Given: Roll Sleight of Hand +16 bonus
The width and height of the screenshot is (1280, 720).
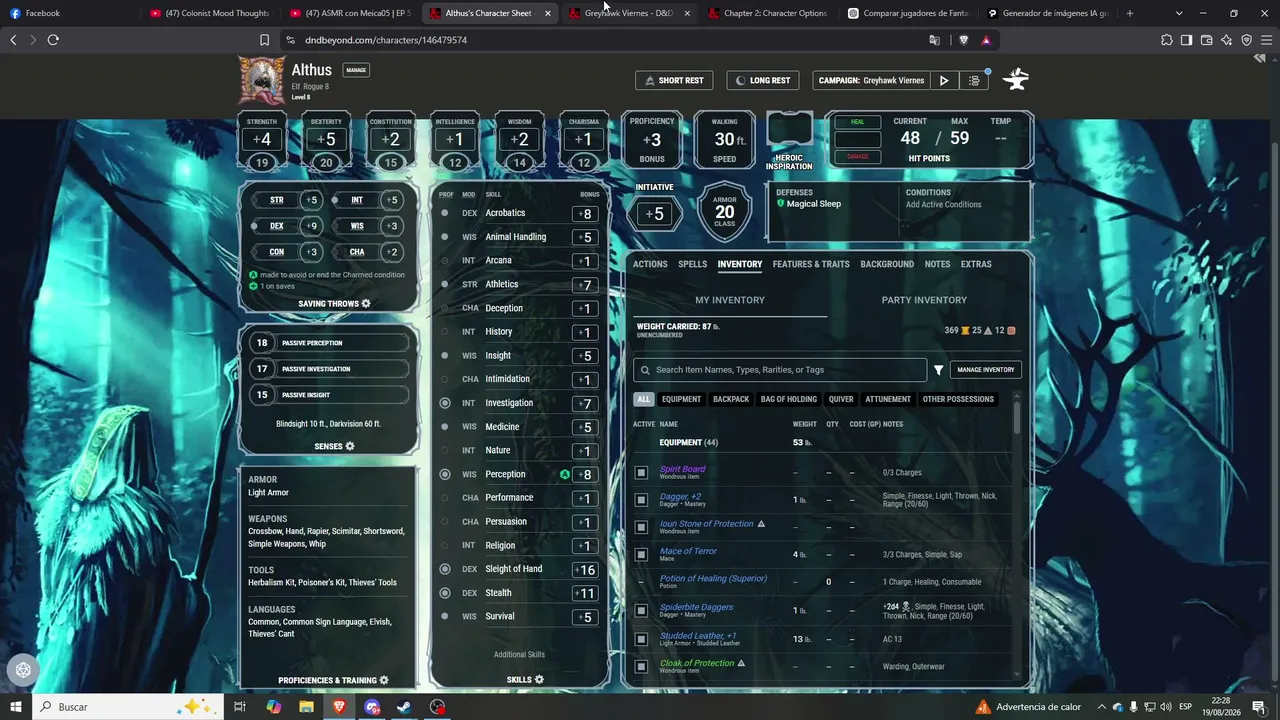Looking at the screenshot, I should 585,570.
